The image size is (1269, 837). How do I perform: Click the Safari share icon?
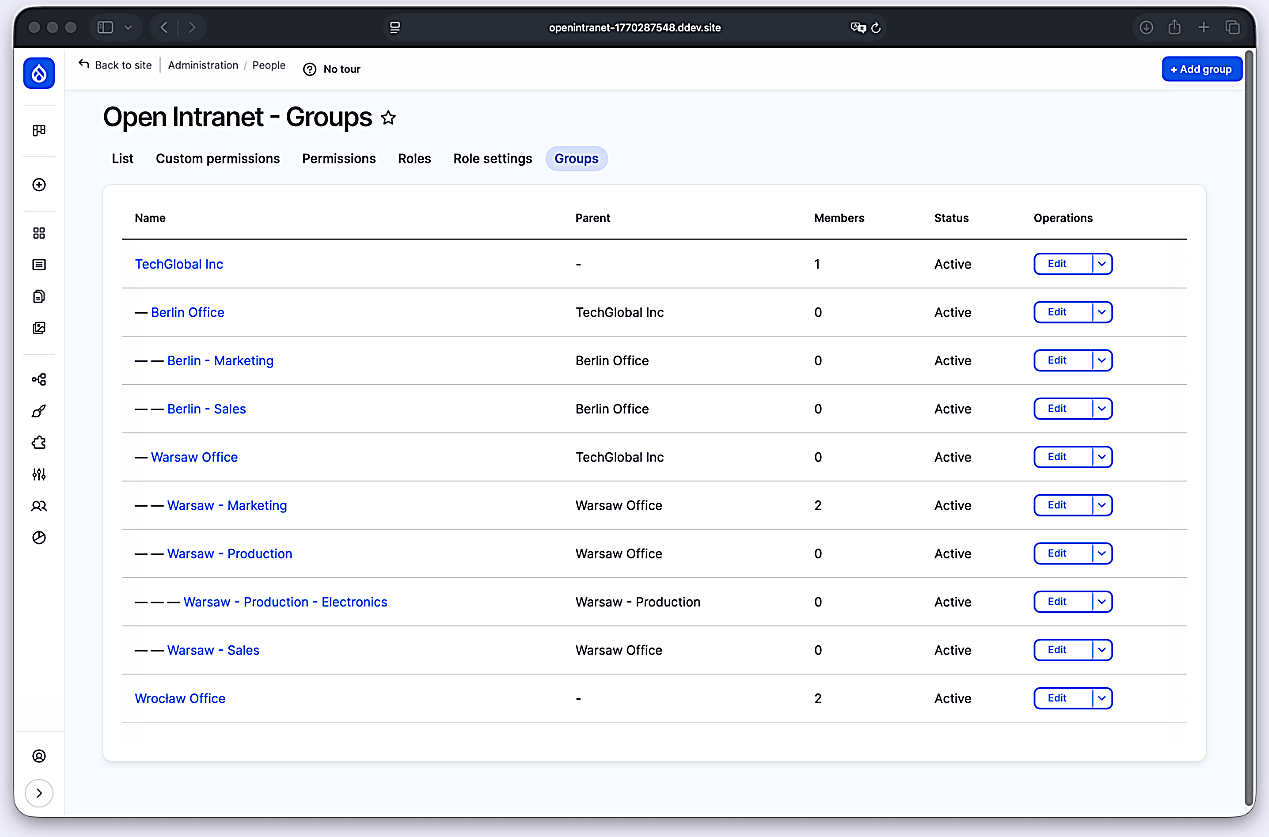1176,27
